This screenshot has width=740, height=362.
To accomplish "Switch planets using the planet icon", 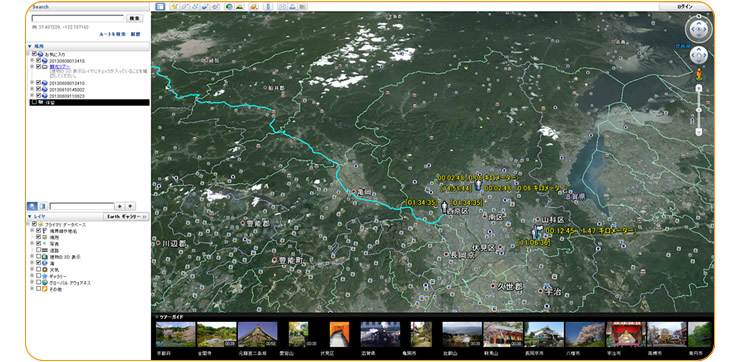I will tap(253, 7).
